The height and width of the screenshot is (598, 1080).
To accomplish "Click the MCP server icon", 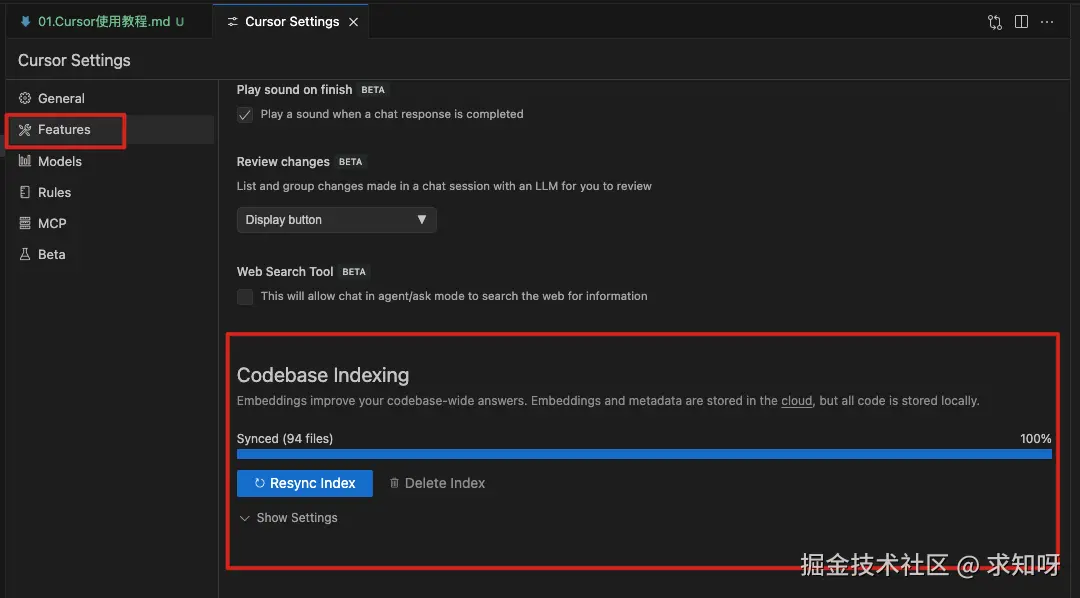I will pyautogui.click(x=25, y=223).
